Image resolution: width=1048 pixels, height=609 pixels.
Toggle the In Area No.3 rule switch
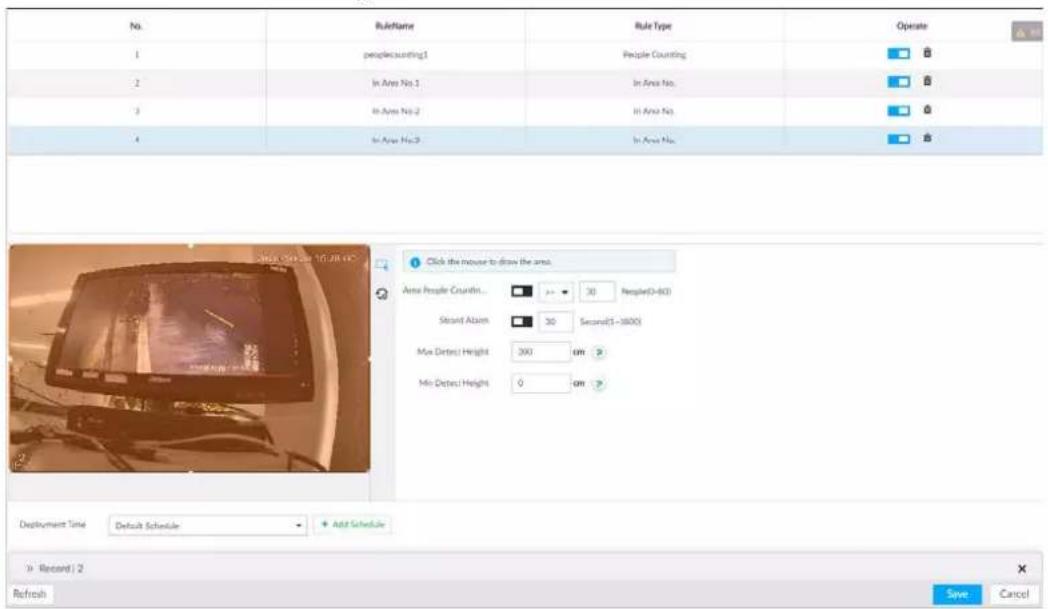click(898, 139)
